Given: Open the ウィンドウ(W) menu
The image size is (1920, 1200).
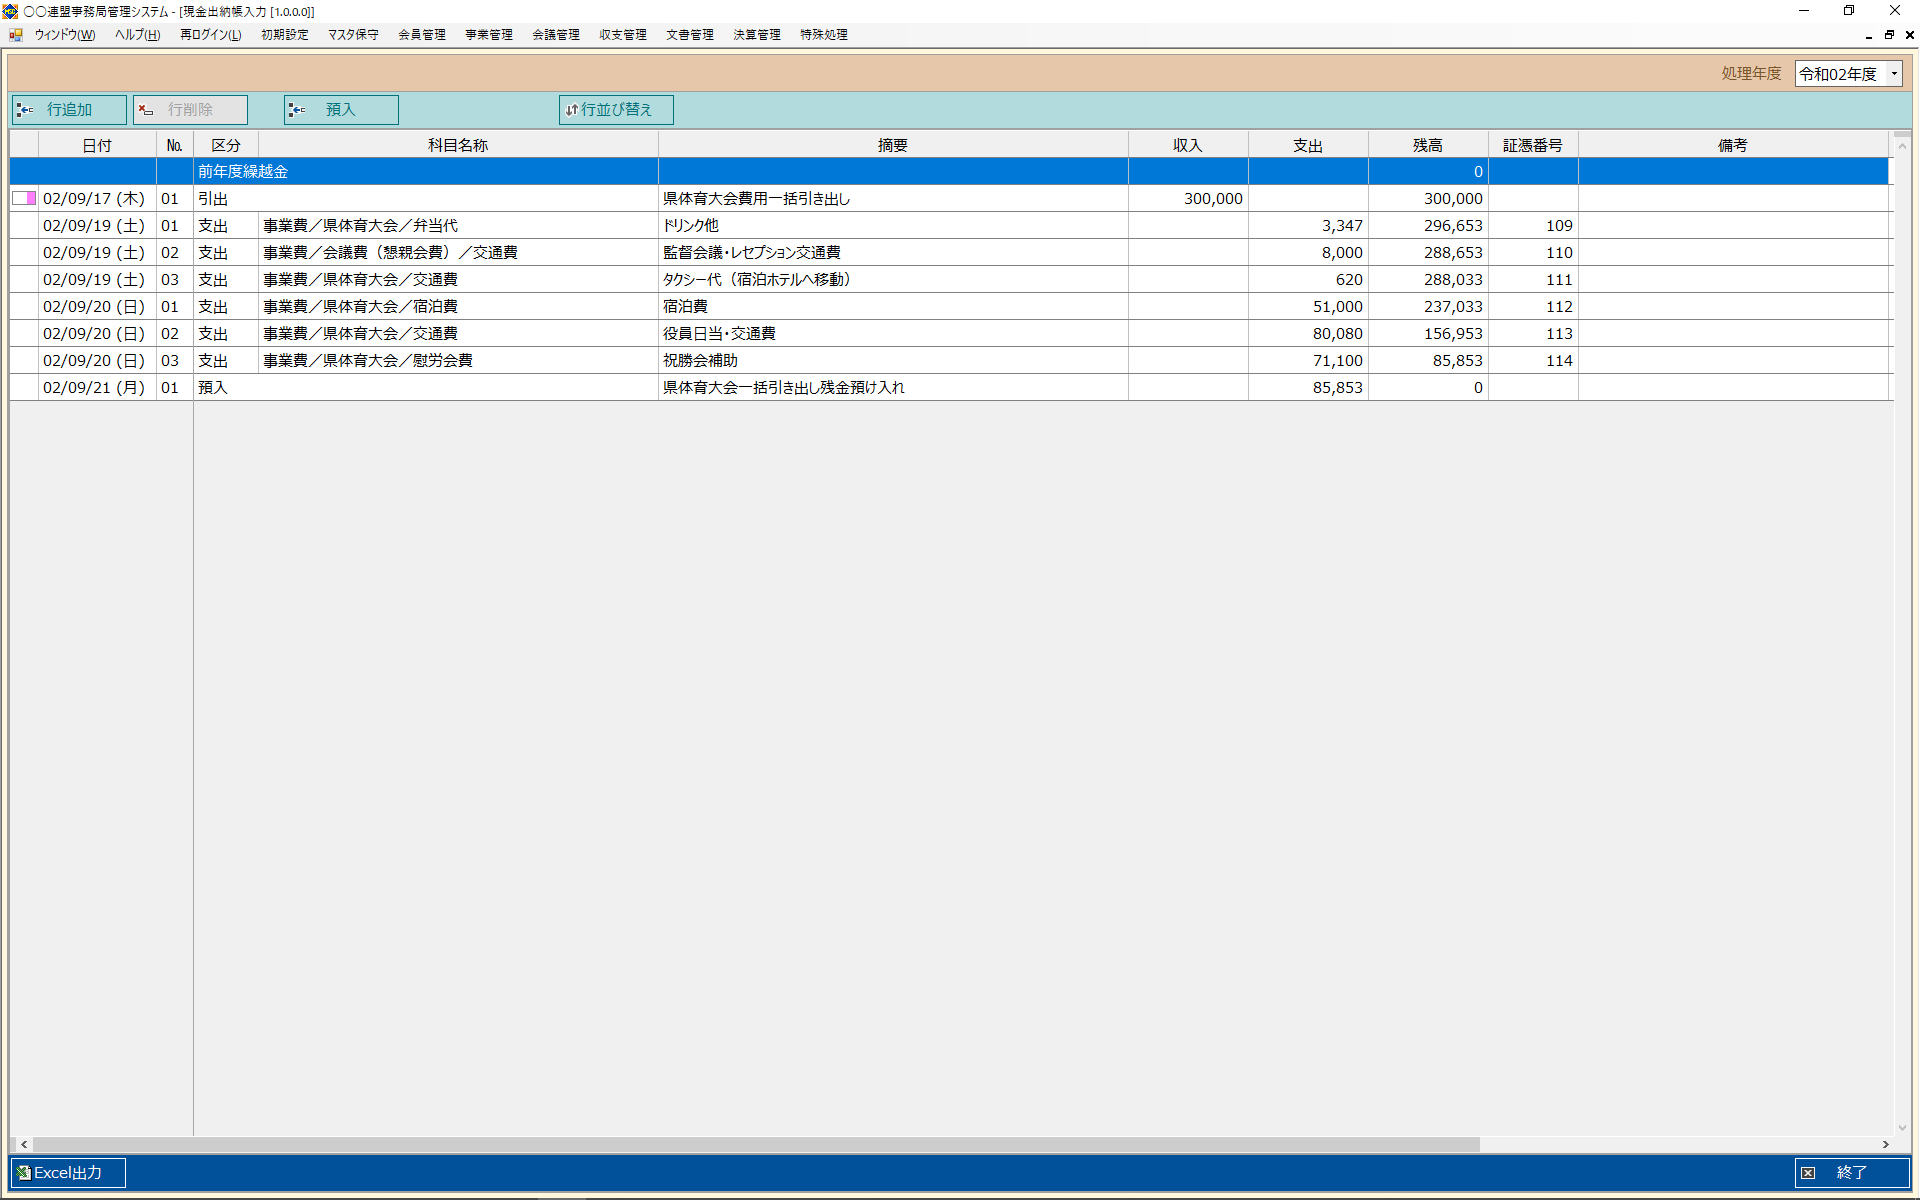Looking at the screenshot, I should [64, 35].
